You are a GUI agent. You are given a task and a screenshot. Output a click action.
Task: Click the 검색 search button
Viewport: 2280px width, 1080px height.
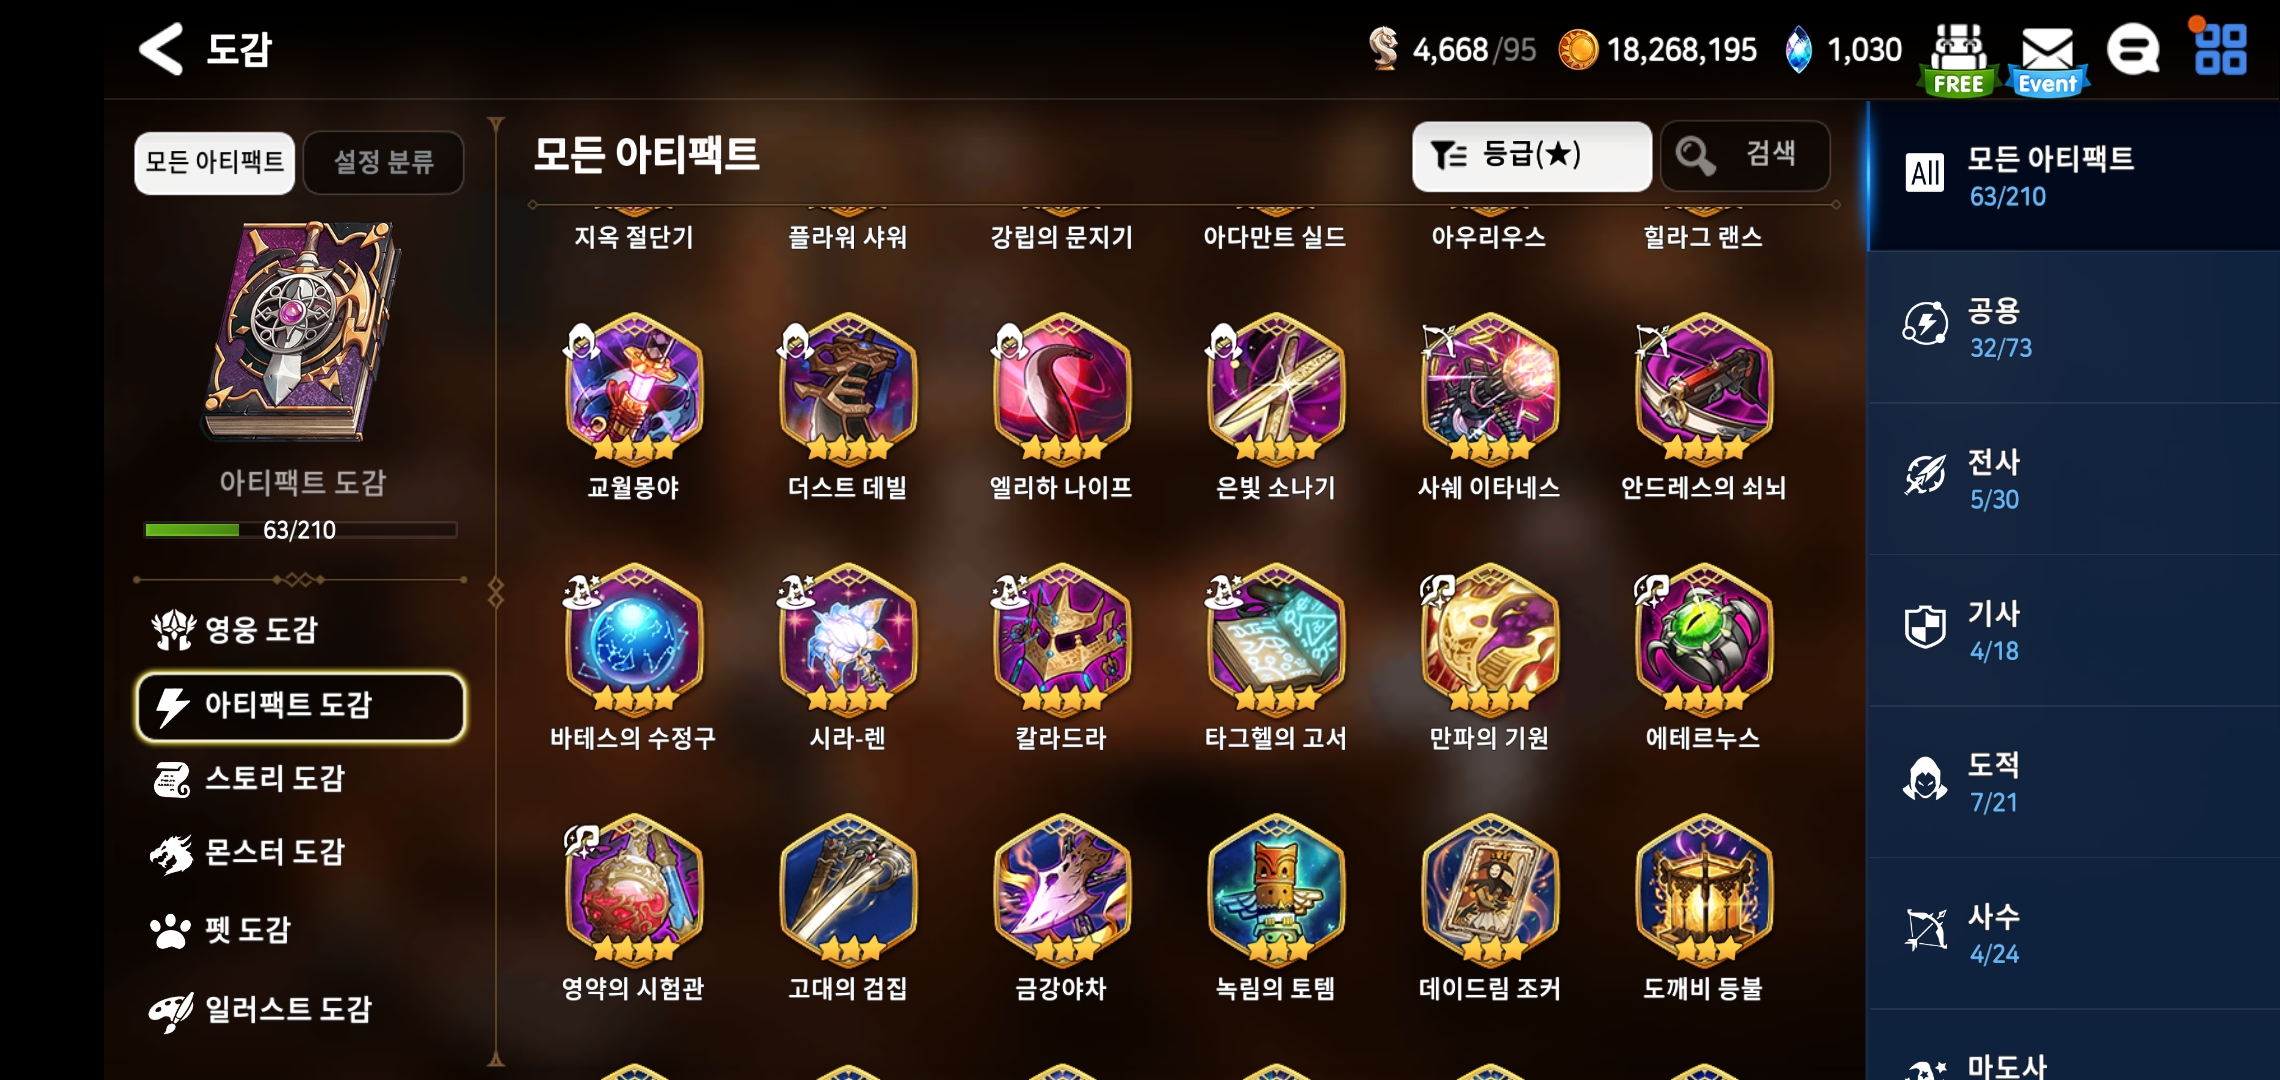(1745, 156)
